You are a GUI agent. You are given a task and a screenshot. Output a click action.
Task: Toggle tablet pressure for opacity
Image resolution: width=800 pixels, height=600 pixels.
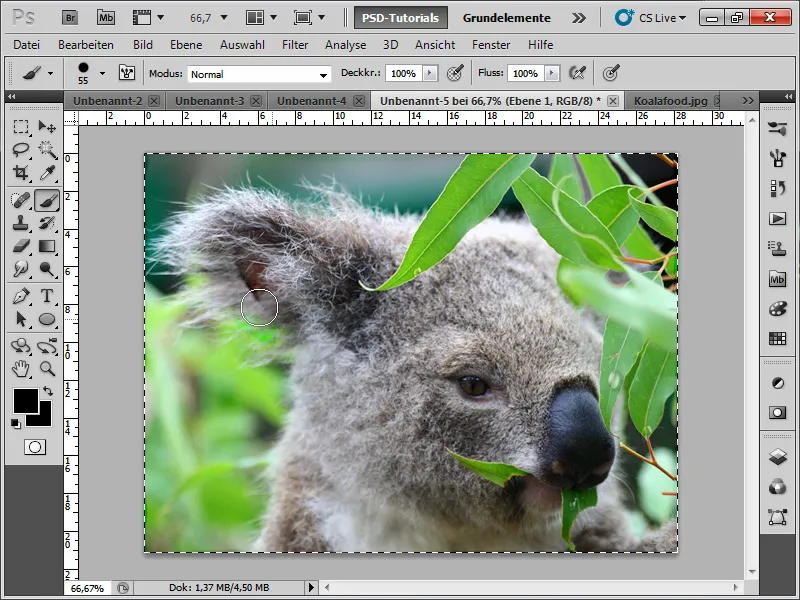(x=455, y=73)
